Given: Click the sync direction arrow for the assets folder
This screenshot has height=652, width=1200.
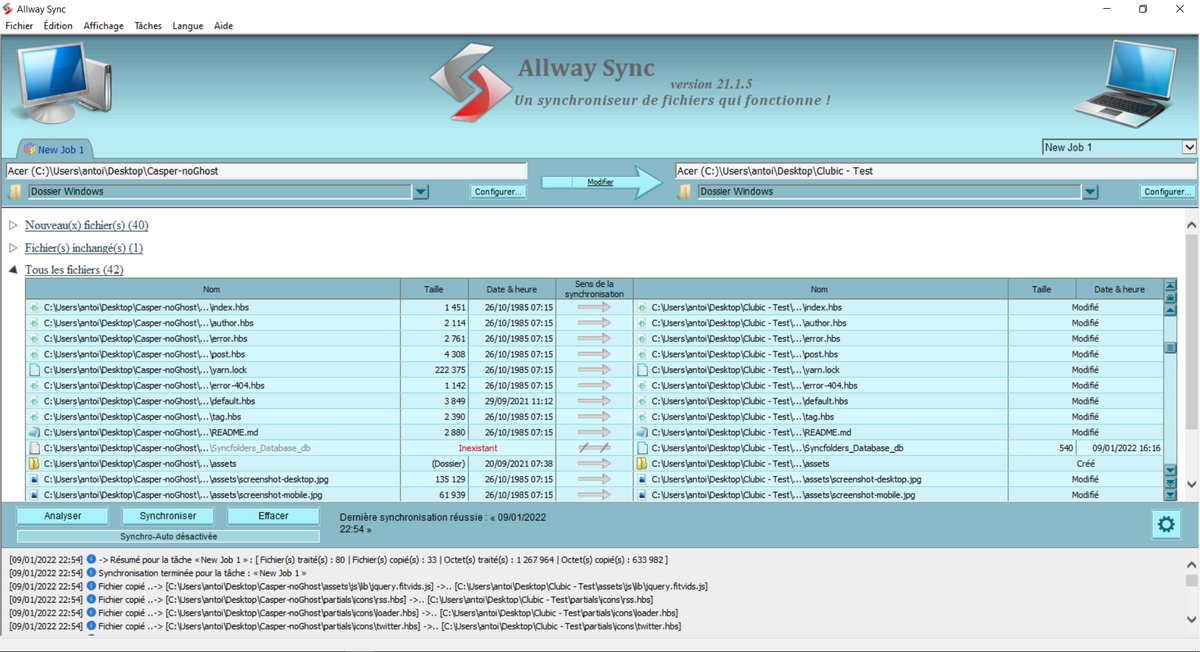Looking at the screenshot, I should click(x=594, y=464).
